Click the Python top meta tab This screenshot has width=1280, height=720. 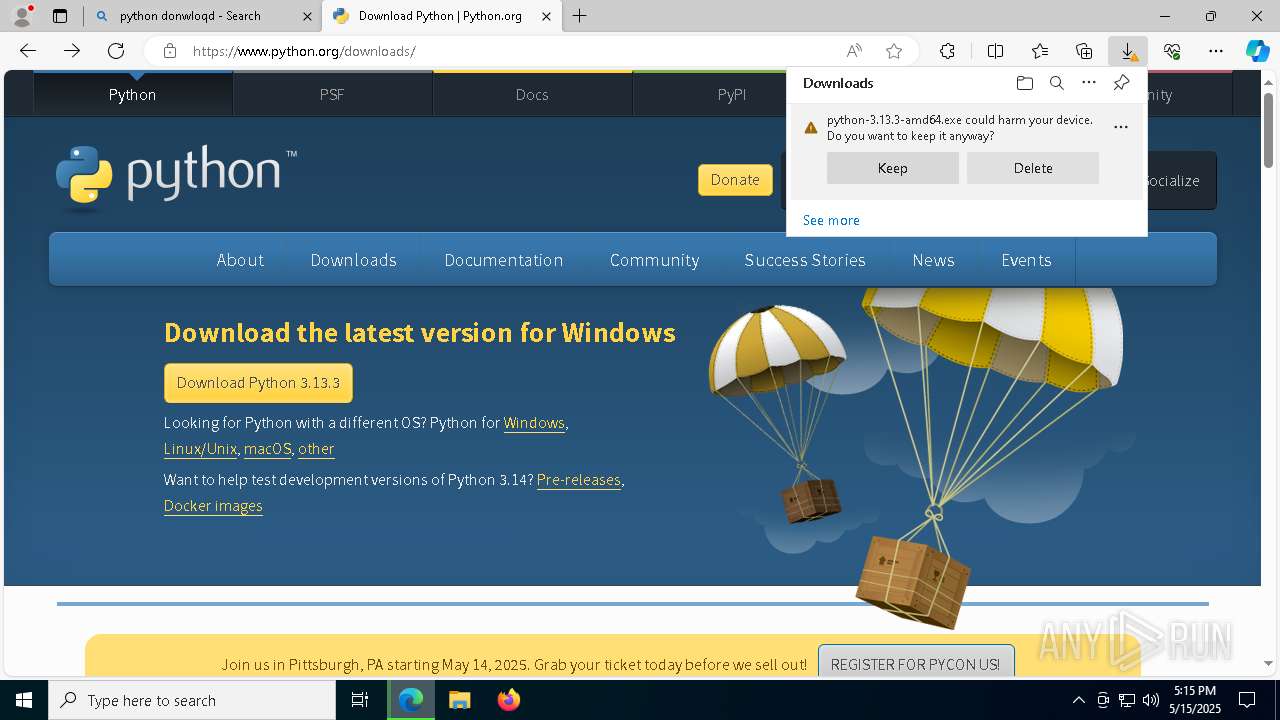(x=133, y=94)
